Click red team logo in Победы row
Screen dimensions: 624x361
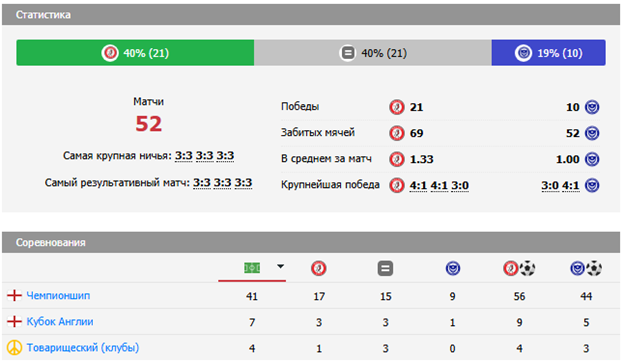397,107
